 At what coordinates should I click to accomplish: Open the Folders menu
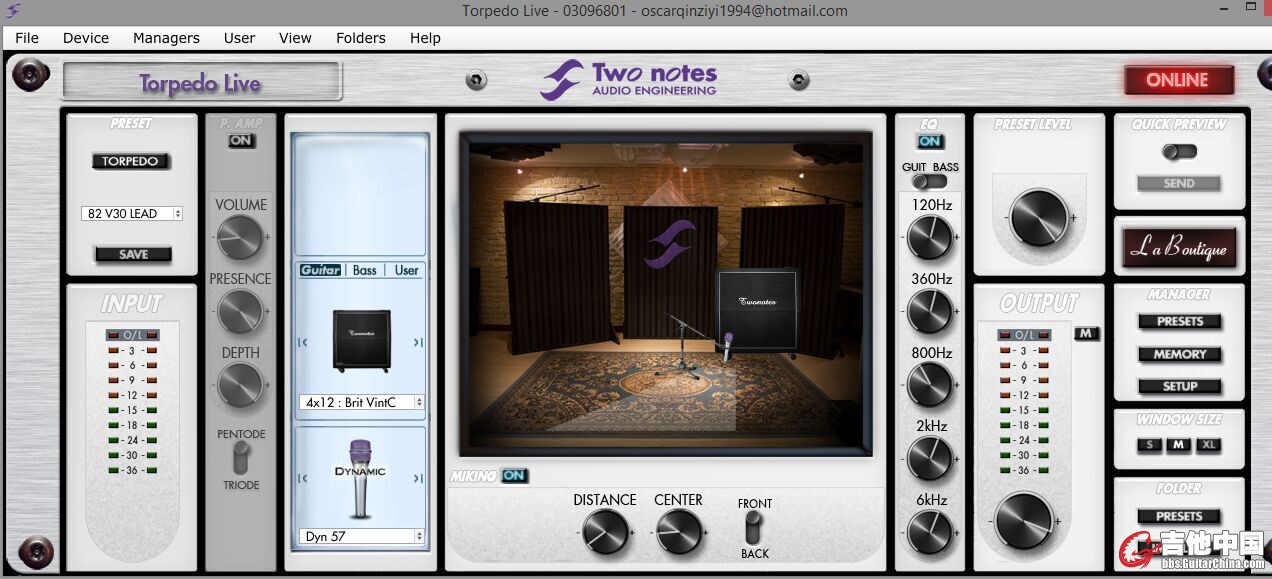(361, 38)
